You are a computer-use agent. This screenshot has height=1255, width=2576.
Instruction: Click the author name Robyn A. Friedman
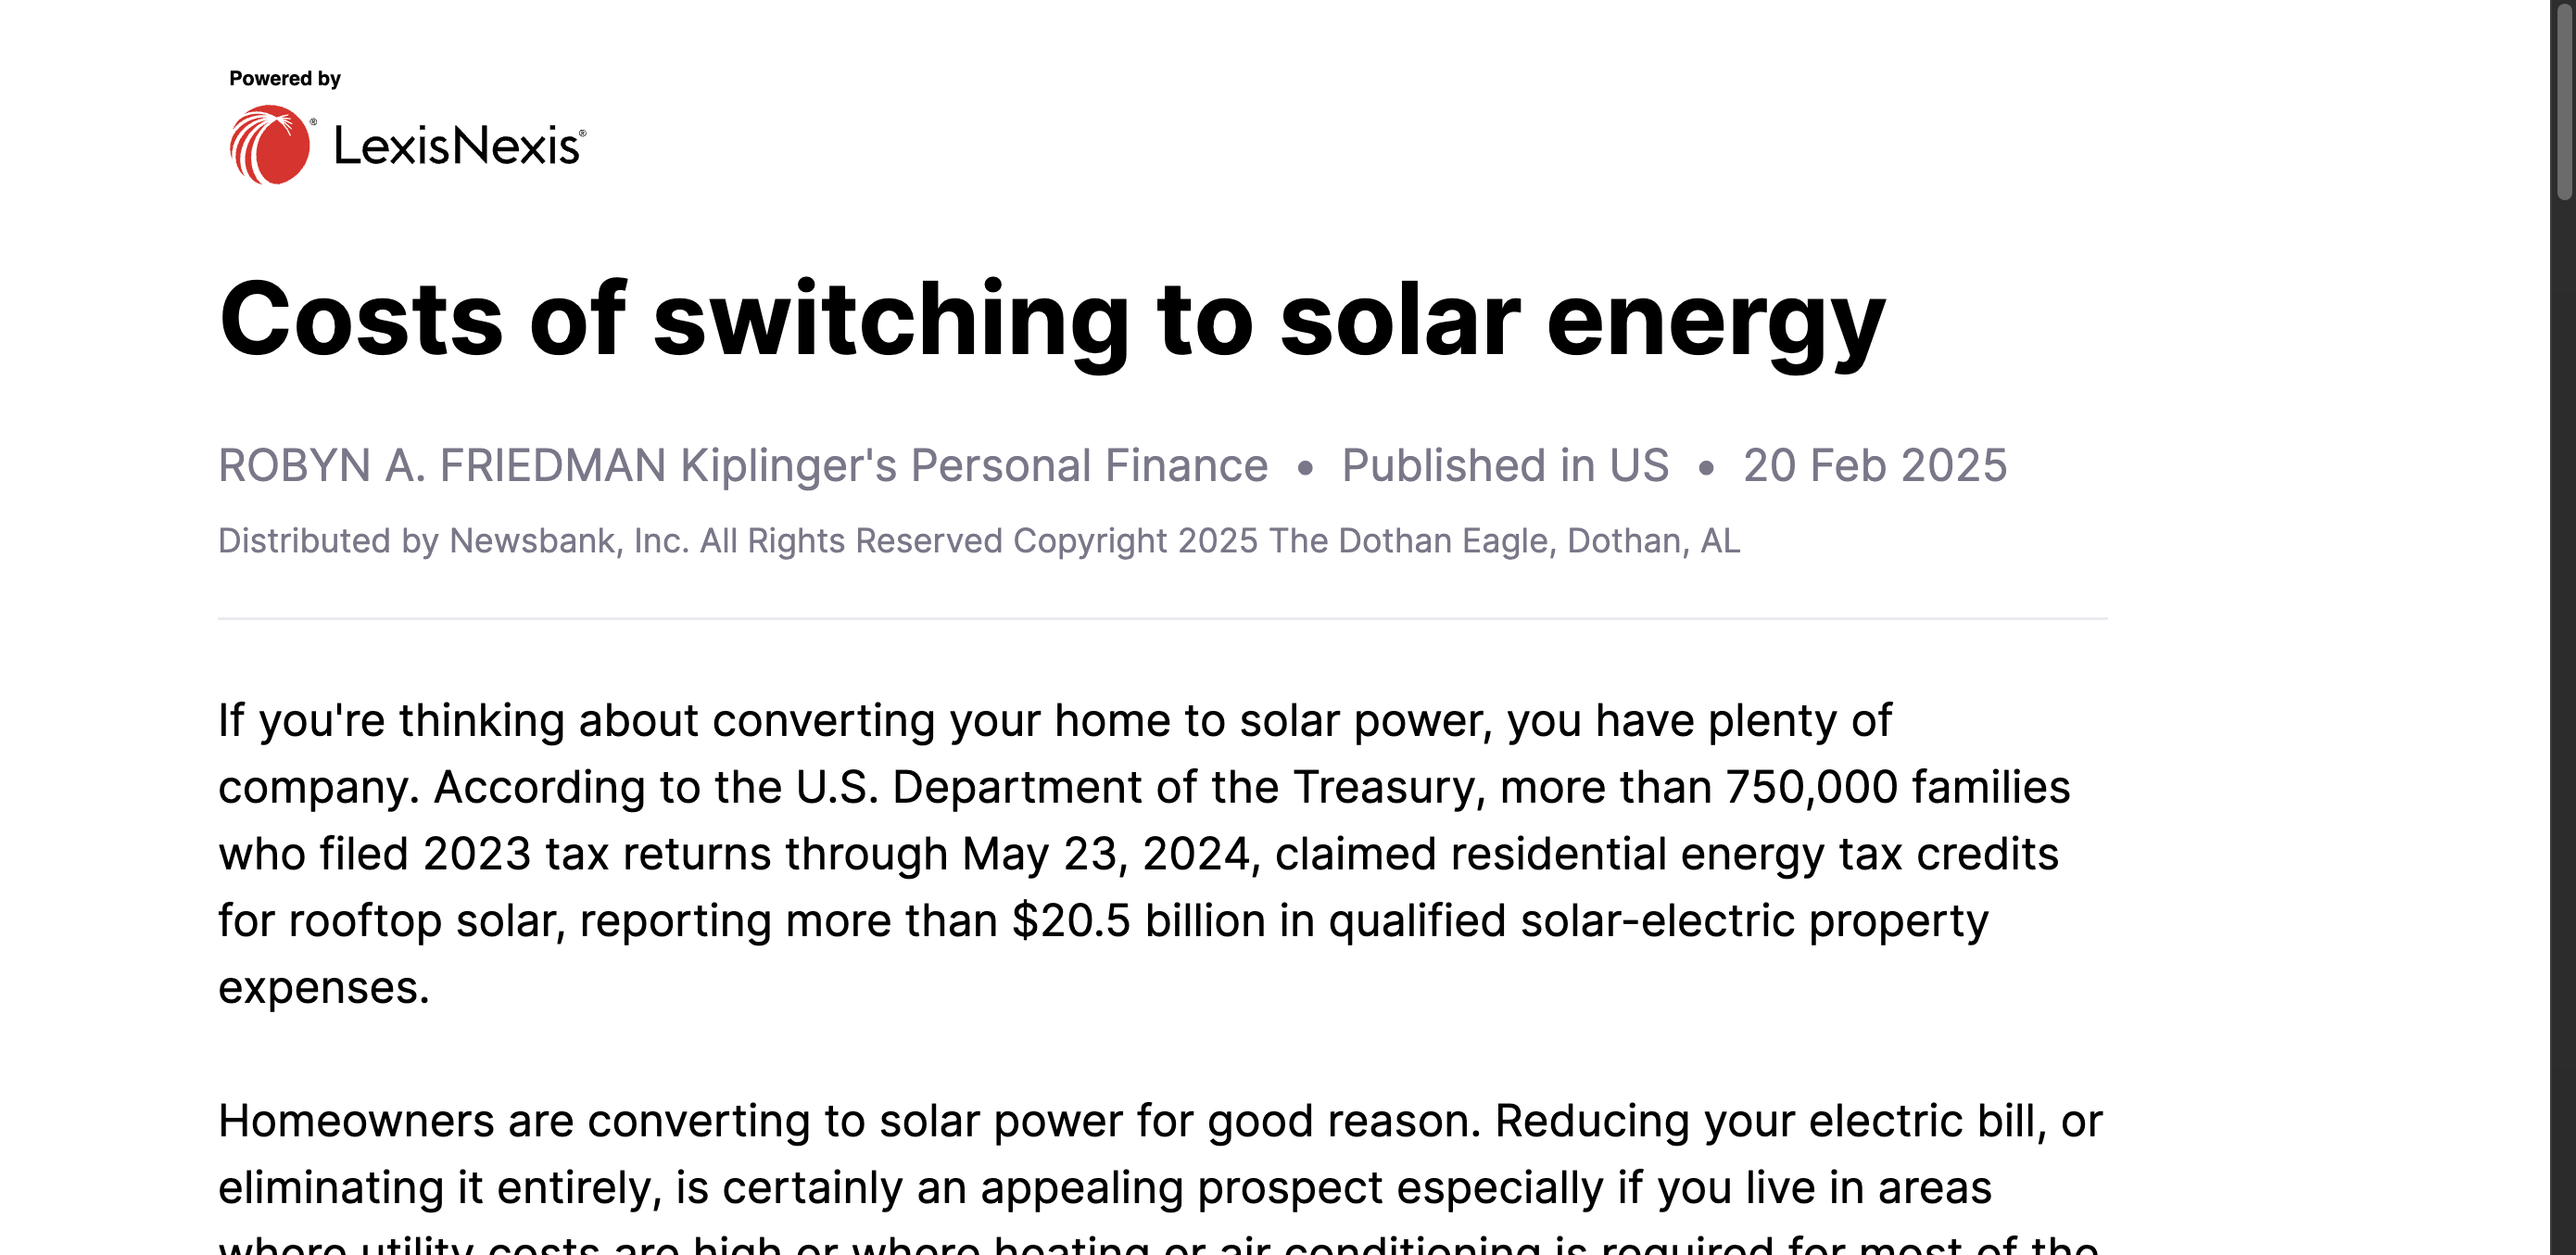coord(442,466)
